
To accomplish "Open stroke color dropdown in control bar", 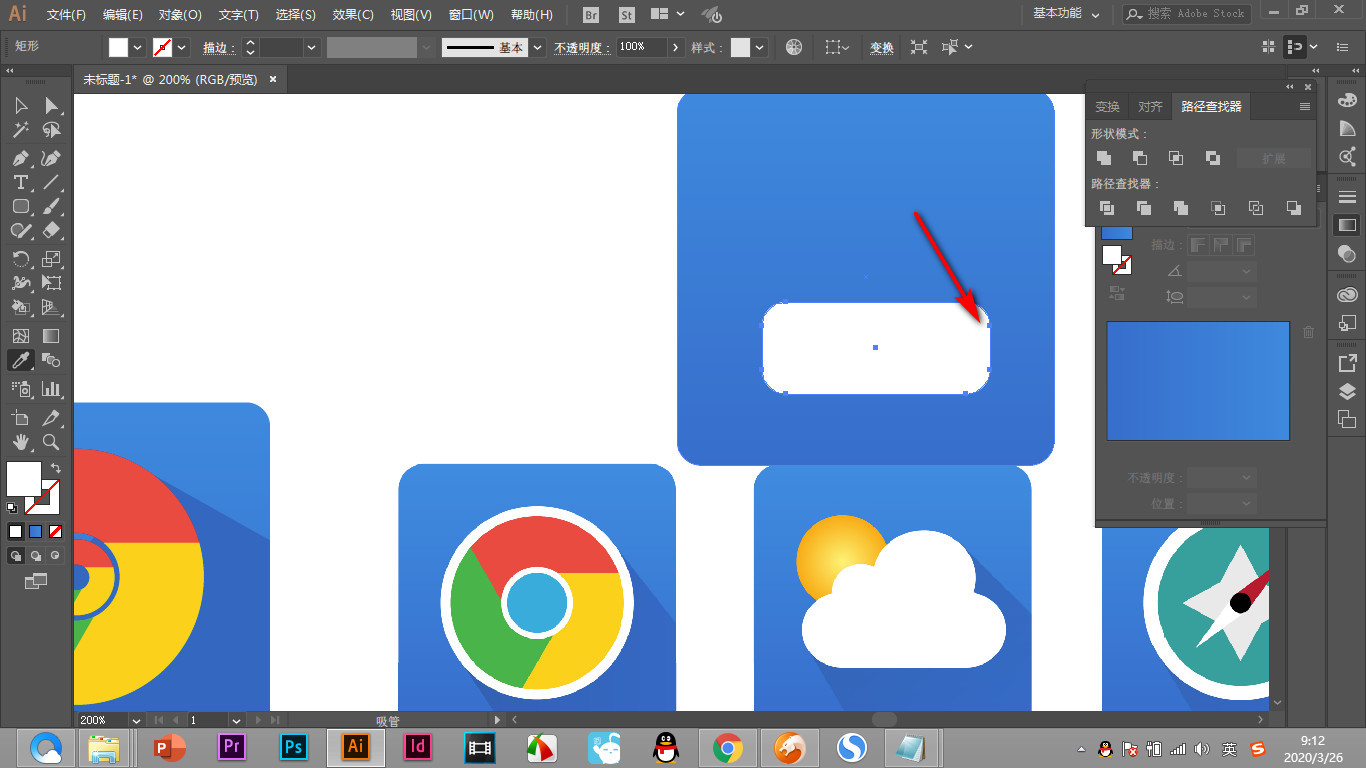I will (182, 47).
